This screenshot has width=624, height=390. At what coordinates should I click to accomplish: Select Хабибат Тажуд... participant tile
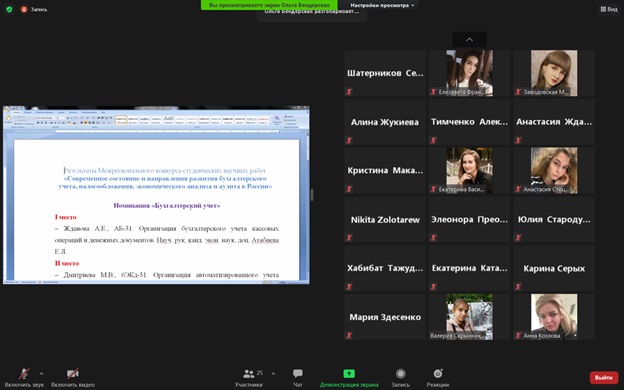(x=385, y=268)
